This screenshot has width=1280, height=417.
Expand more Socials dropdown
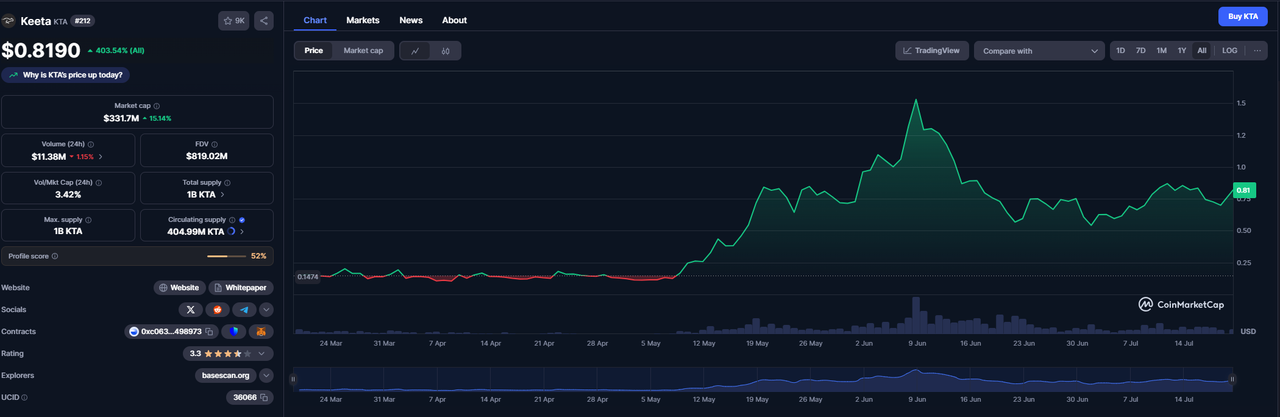[x=266, y=310]
